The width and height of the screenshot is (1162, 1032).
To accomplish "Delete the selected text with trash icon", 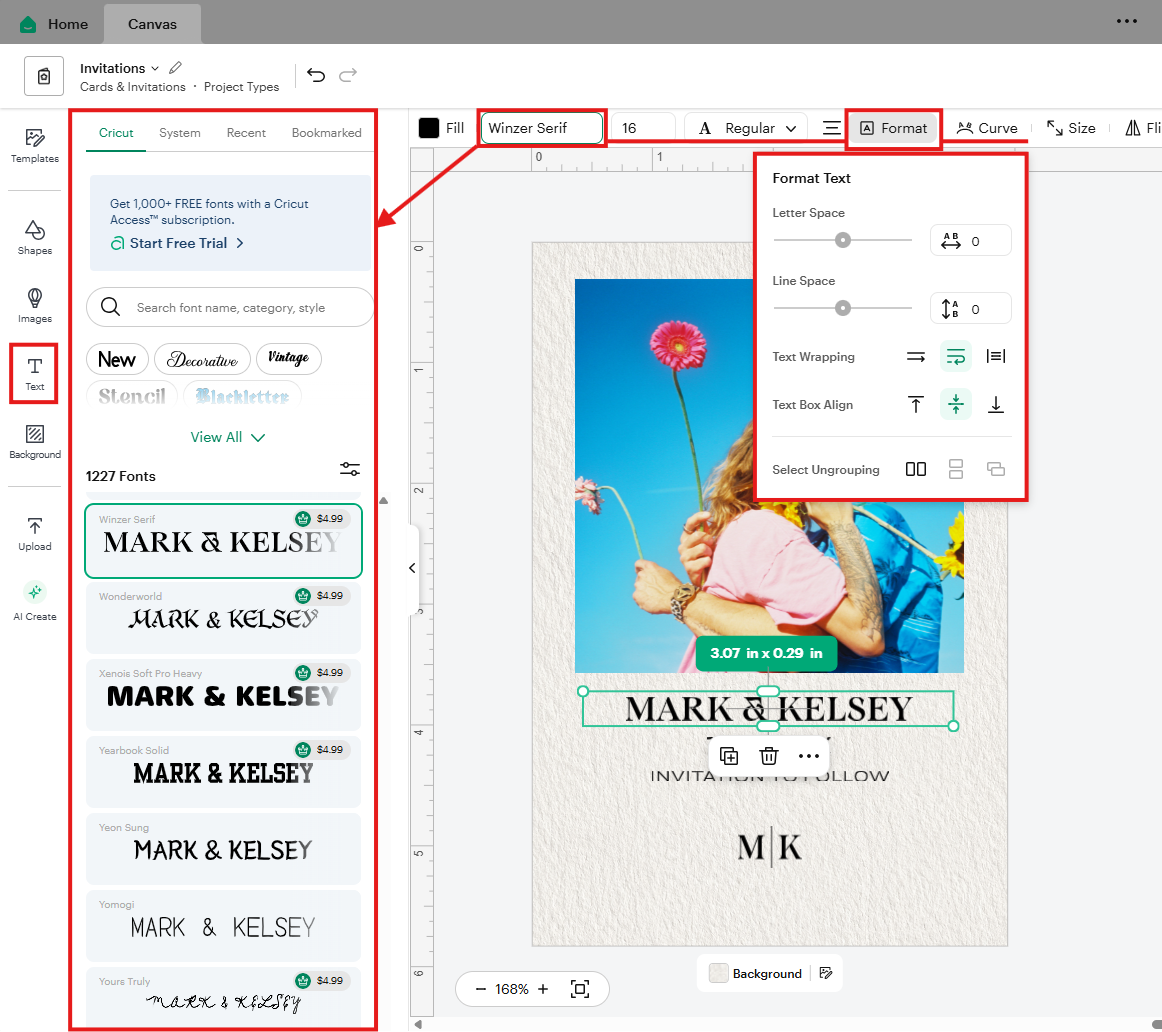I will point(768,756).
